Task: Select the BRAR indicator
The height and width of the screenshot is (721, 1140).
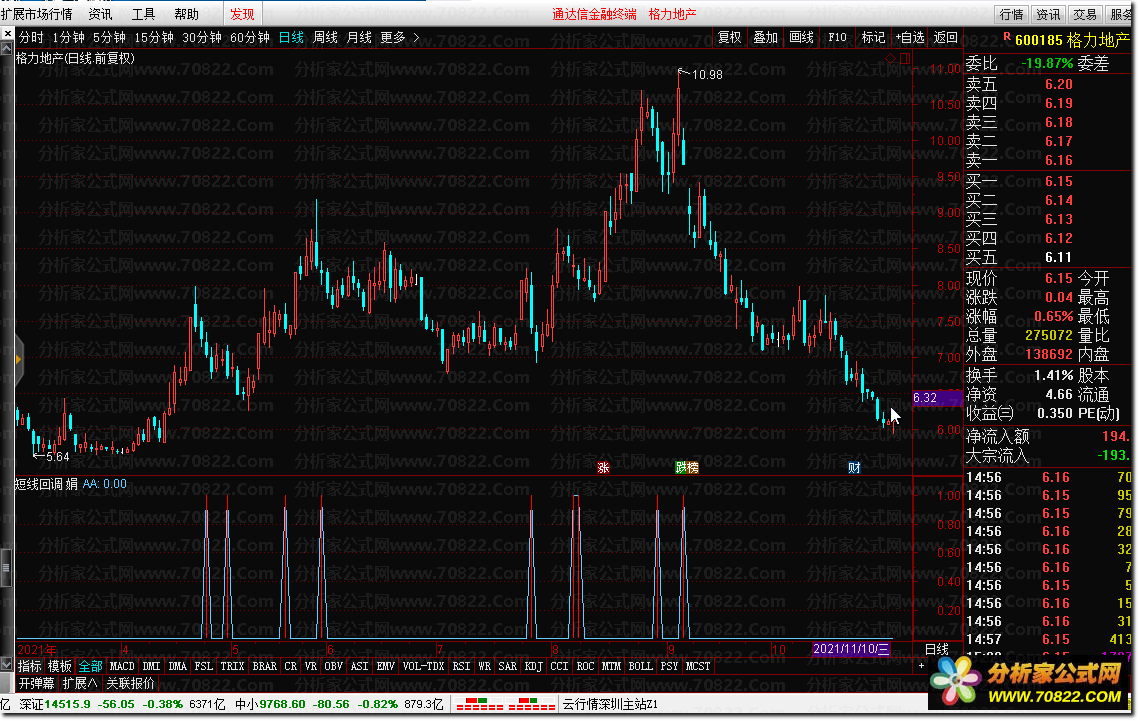Action: [265, 666]
